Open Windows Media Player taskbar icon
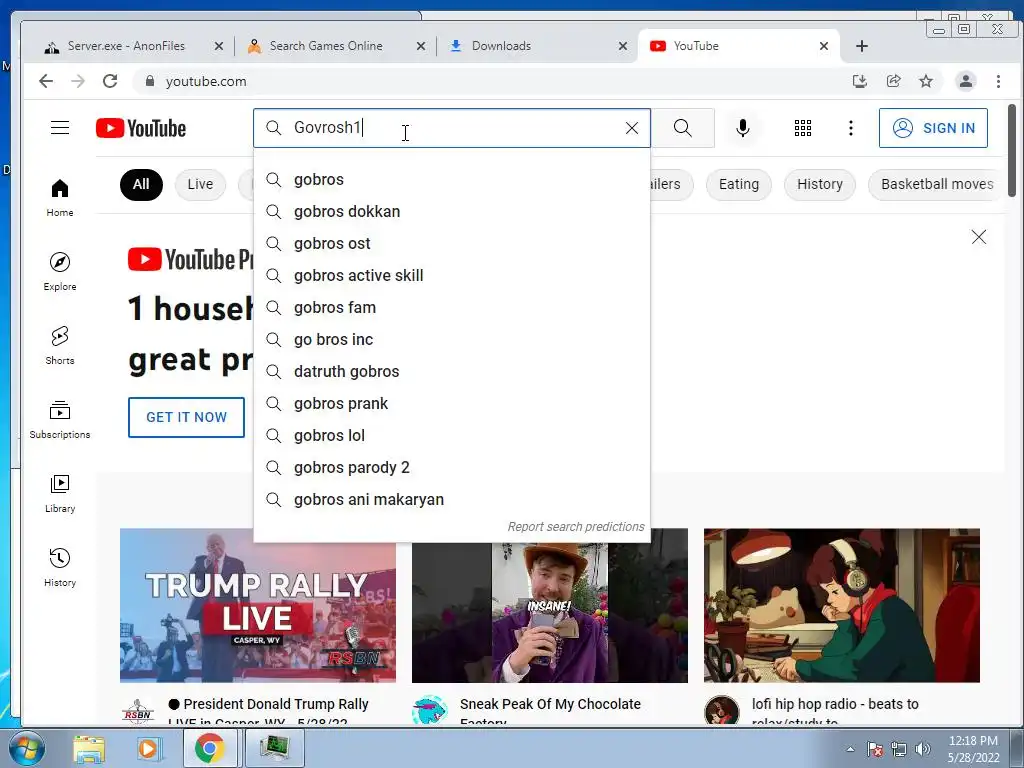Viewport: 1024px width, 768px height. (148, 748)
